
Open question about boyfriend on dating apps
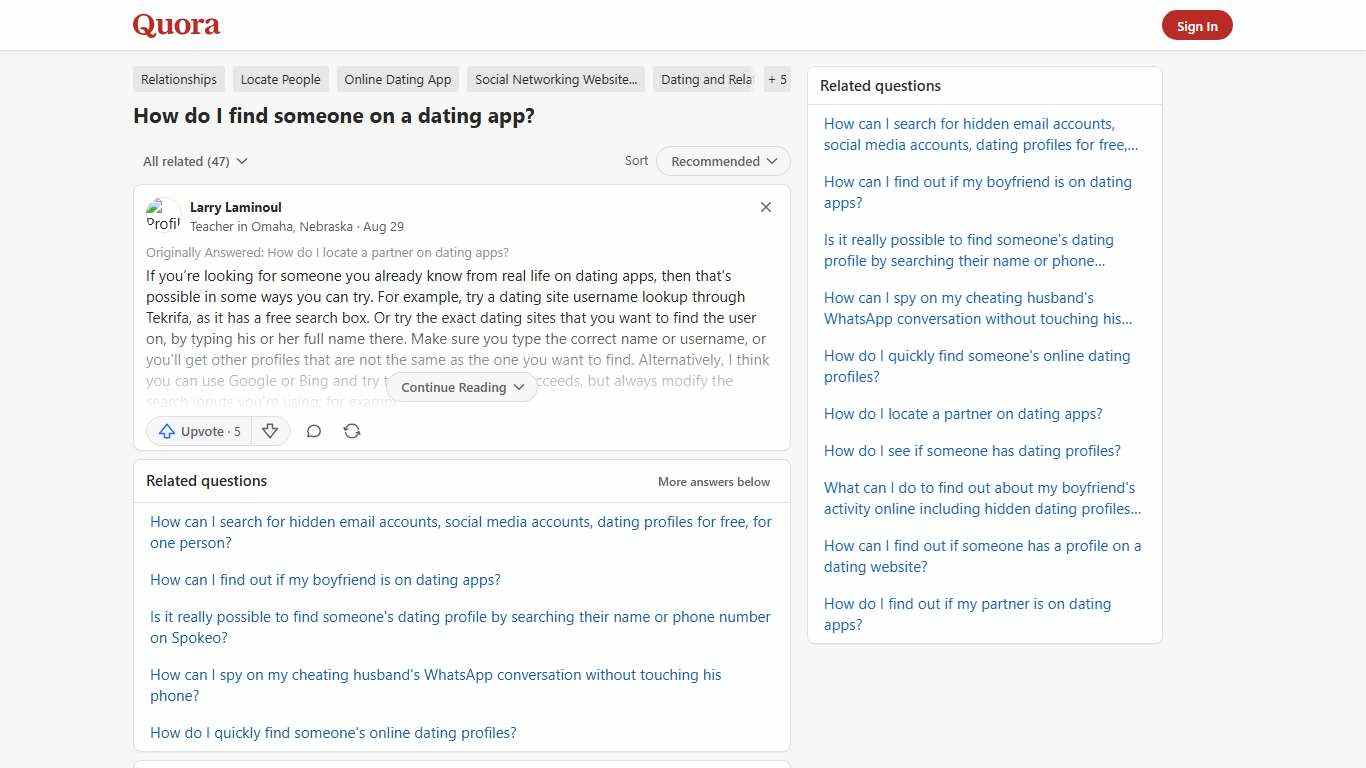[325, 579]
